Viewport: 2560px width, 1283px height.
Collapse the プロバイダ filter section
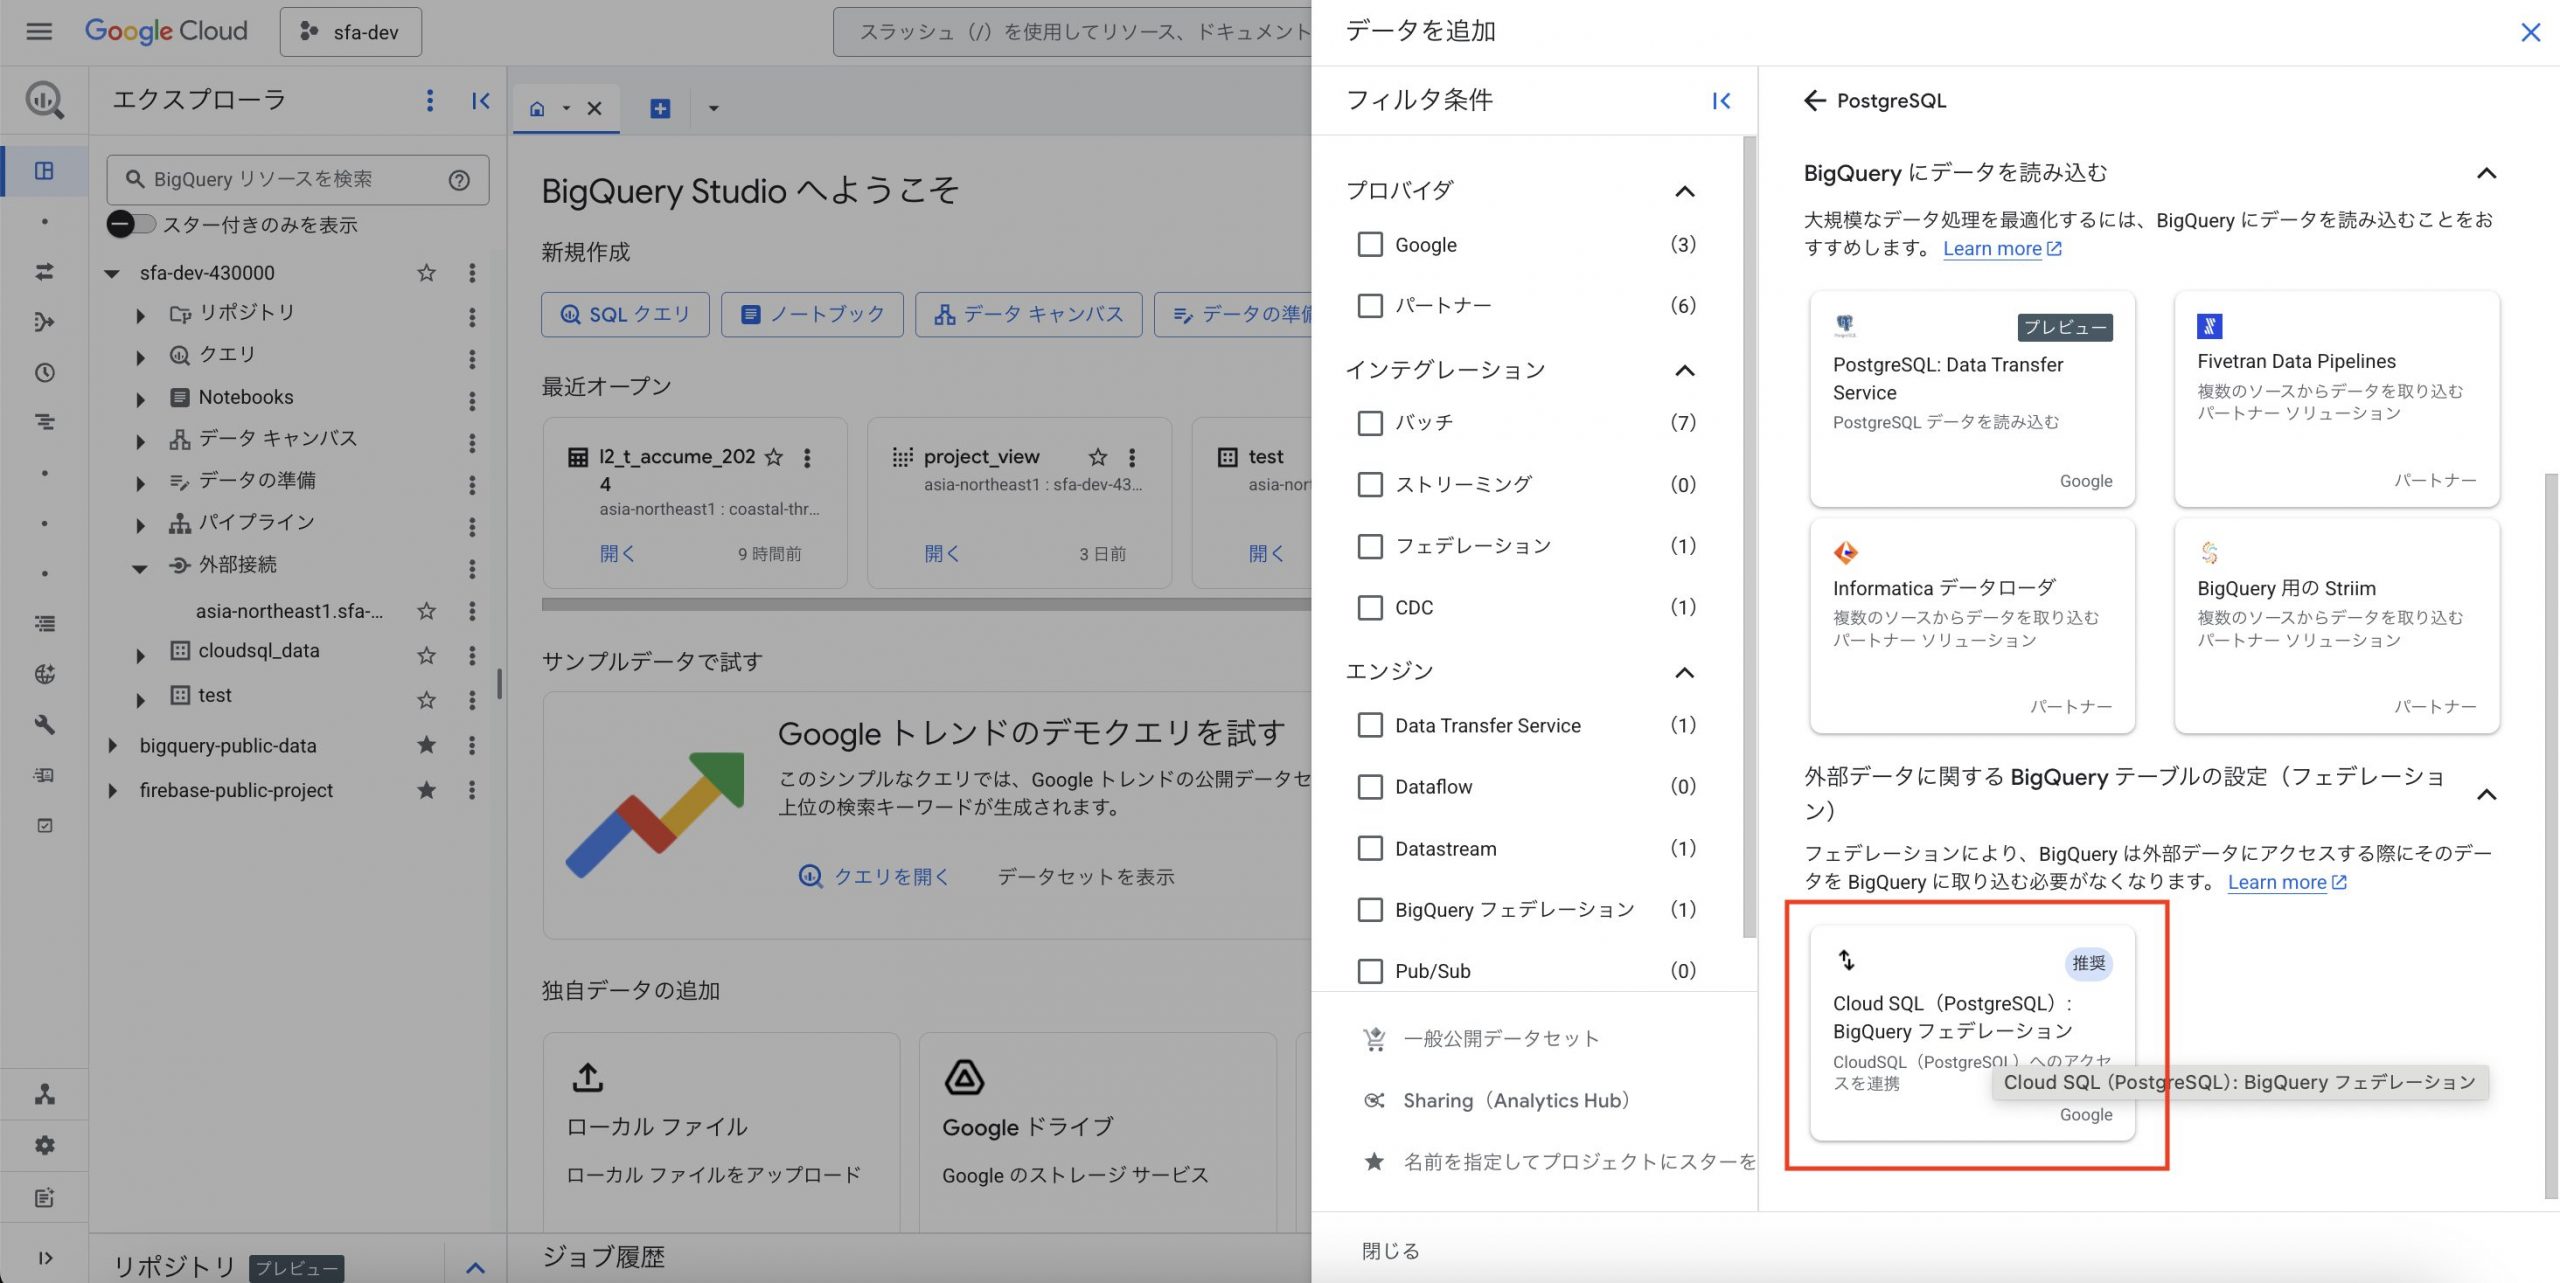pos(1685,191)
